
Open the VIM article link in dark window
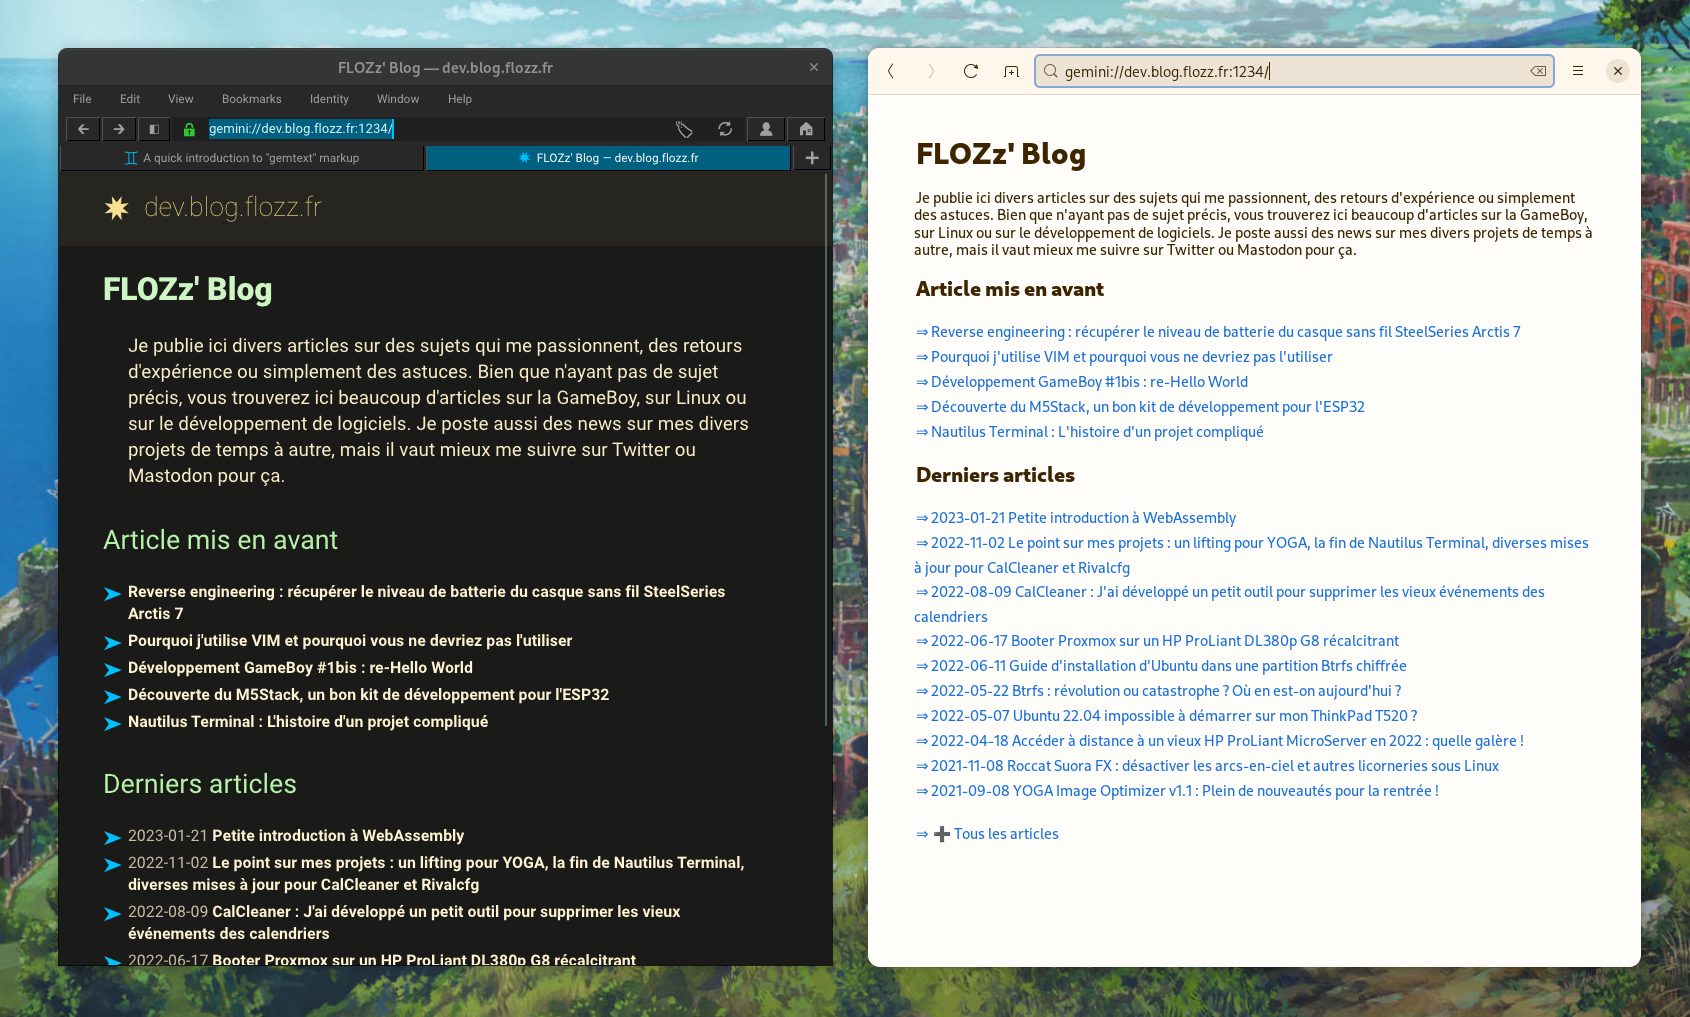click(x=350, y=641)
